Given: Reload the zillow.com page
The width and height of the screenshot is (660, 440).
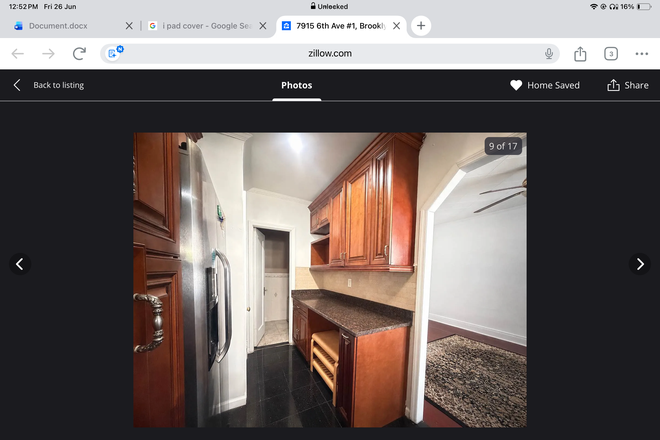Looking at the screenshot, I should pos(79,53).
